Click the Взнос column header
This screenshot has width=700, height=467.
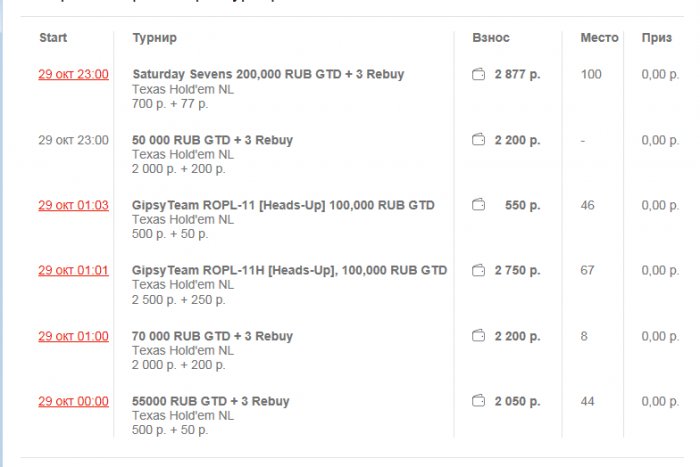491,38
